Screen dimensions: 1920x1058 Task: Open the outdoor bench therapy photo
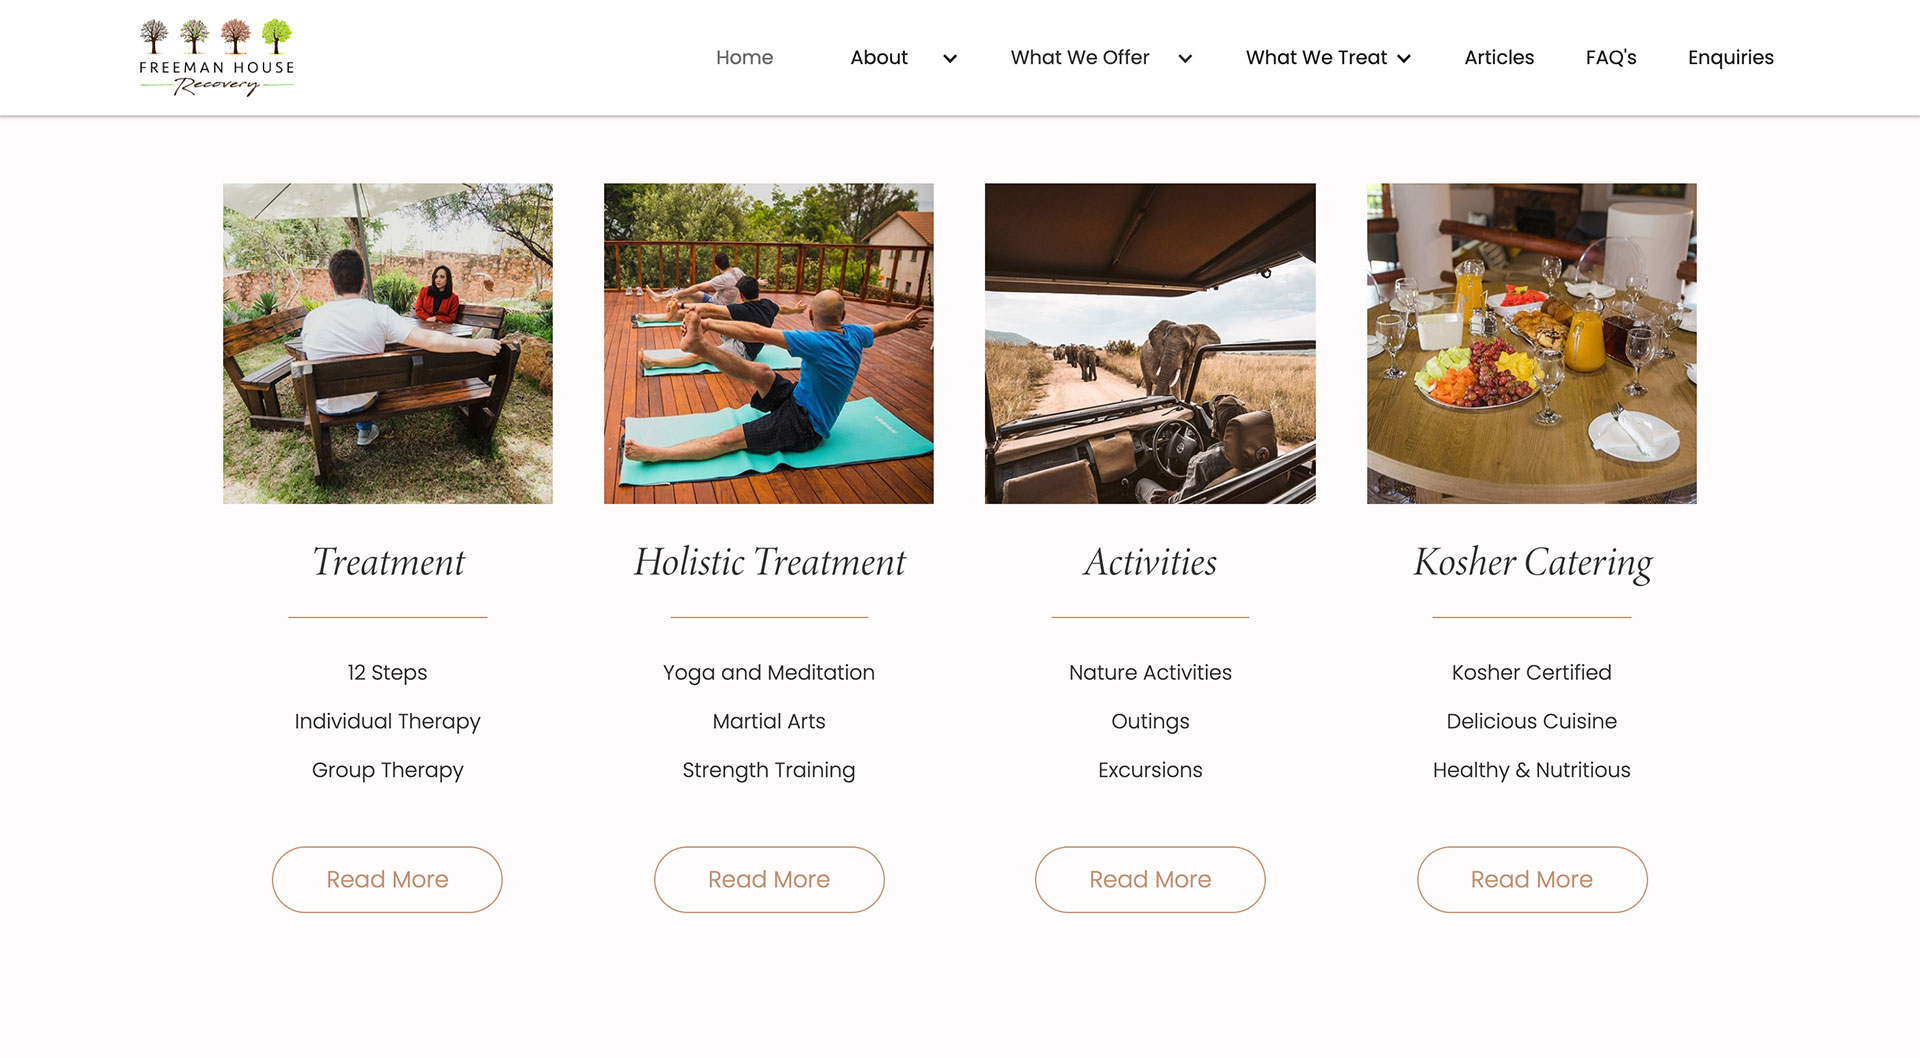(x=388, y=343)
